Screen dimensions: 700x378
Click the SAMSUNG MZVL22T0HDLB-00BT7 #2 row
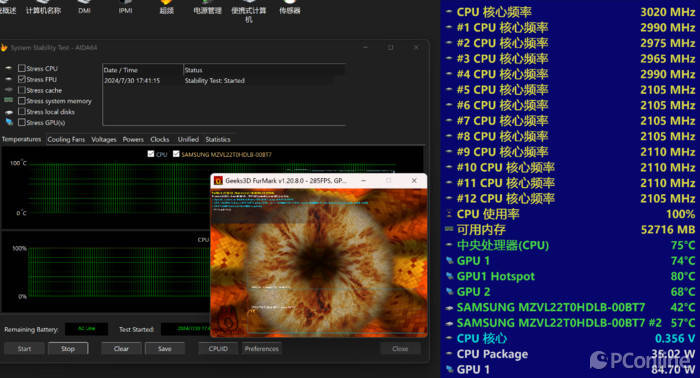click(x=570, y=323)
